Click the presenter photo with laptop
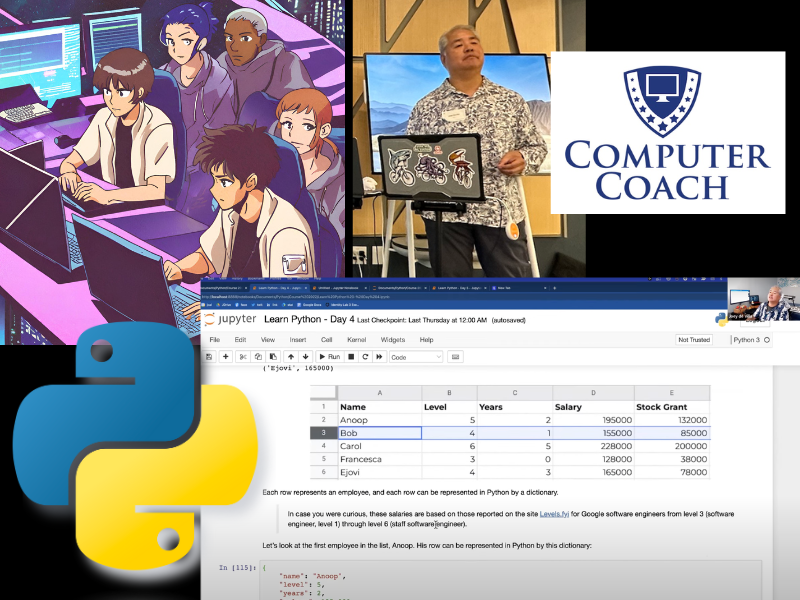The image size is (800, 600). click(x=469, y=139)
